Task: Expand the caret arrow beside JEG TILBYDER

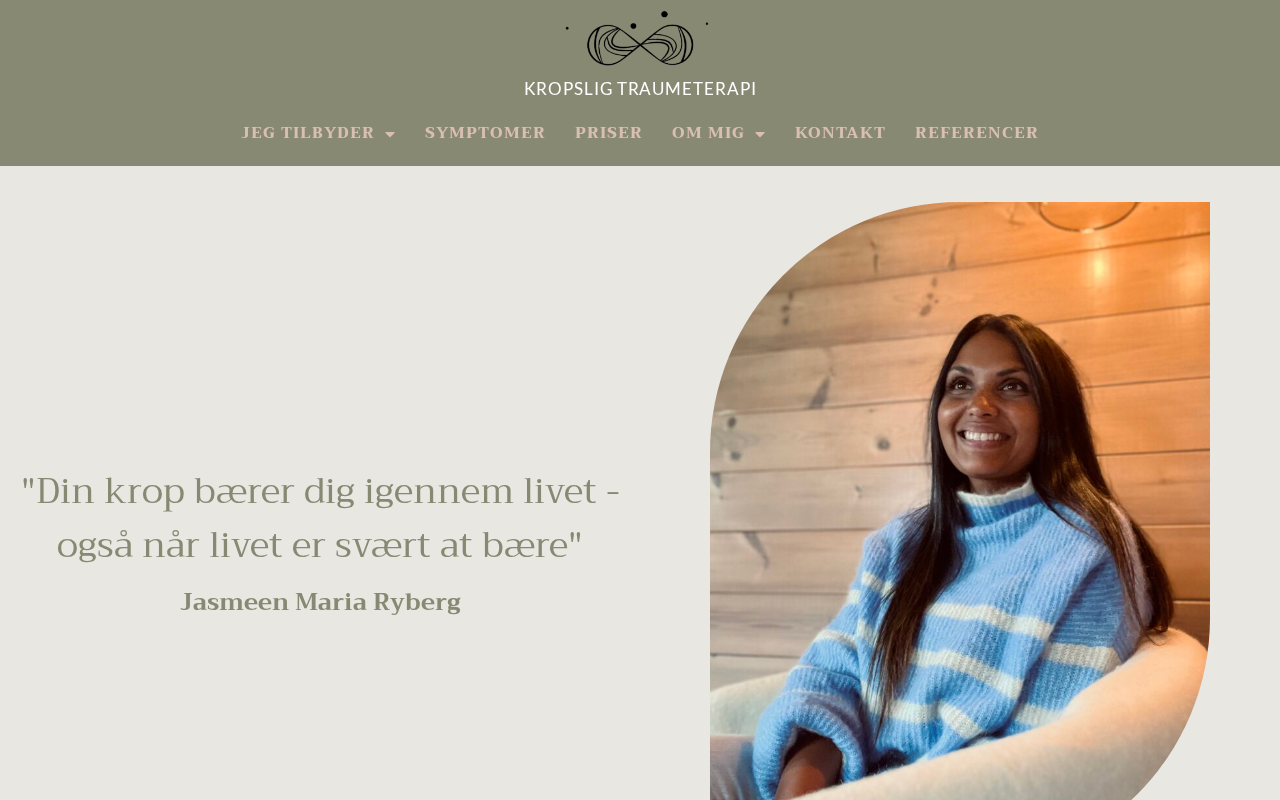Action: [x=390, y=134]
